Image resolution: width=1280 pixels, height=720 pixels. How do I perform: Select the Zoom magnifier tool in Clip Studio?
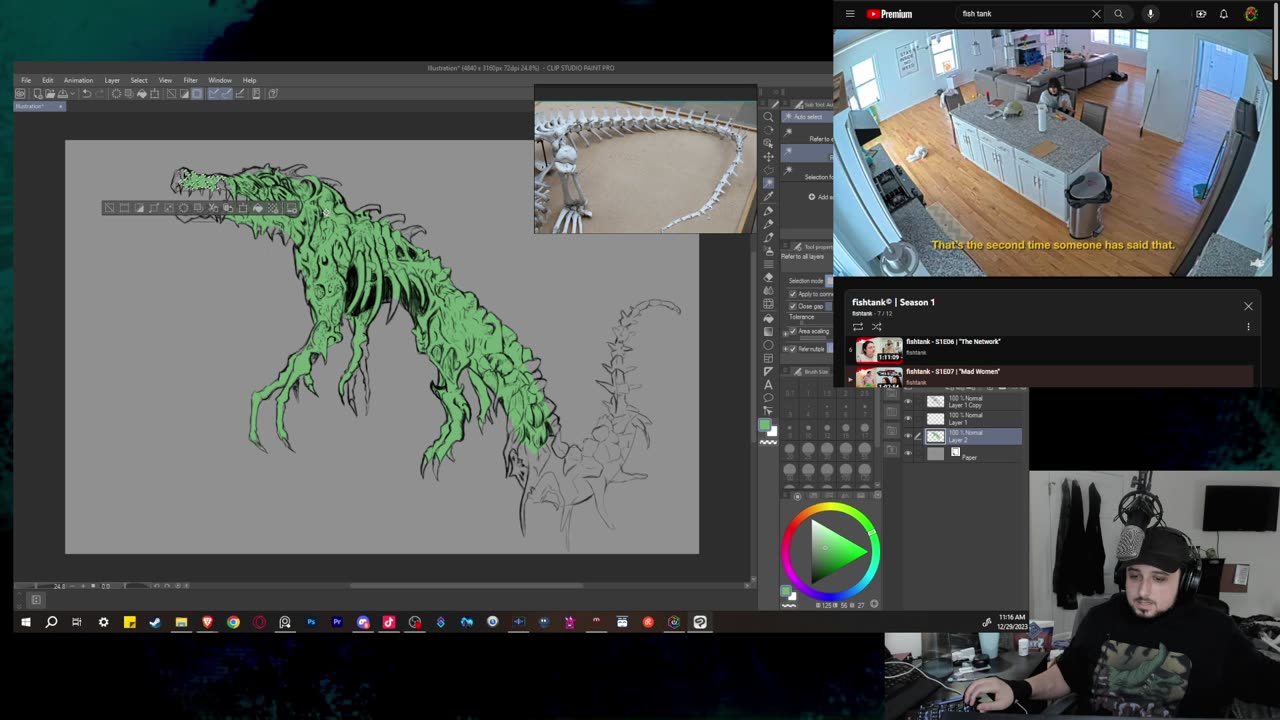768,116
